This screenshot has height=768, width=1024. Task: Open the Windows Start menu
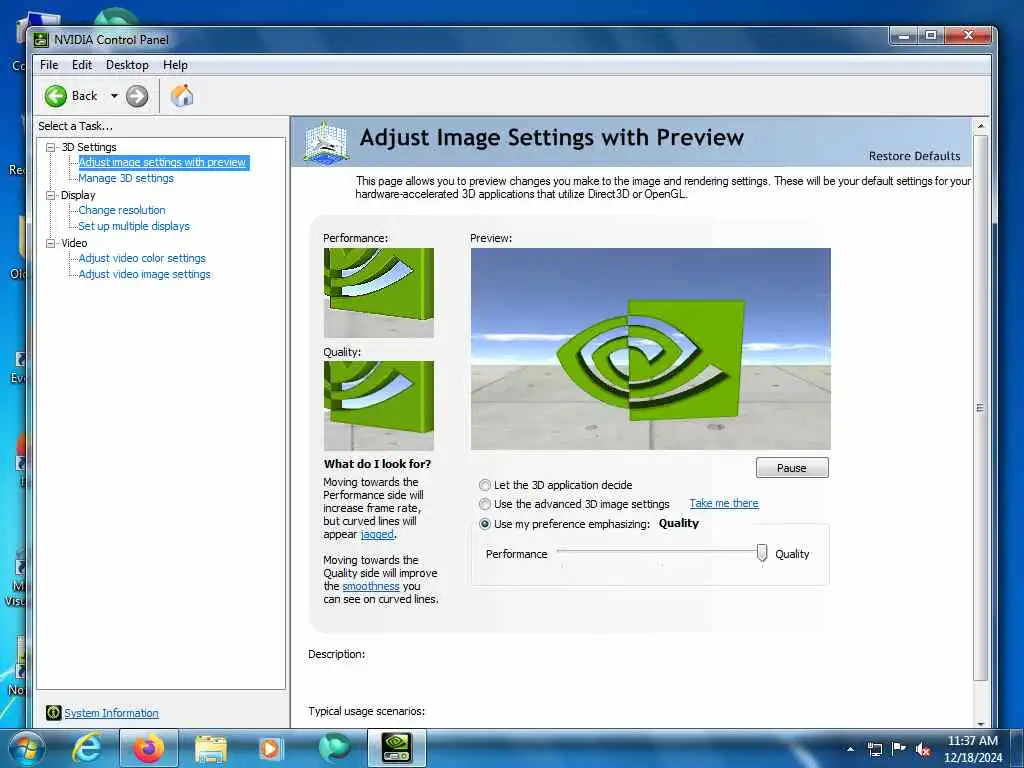pyautogui.click(x=25, y=748)
